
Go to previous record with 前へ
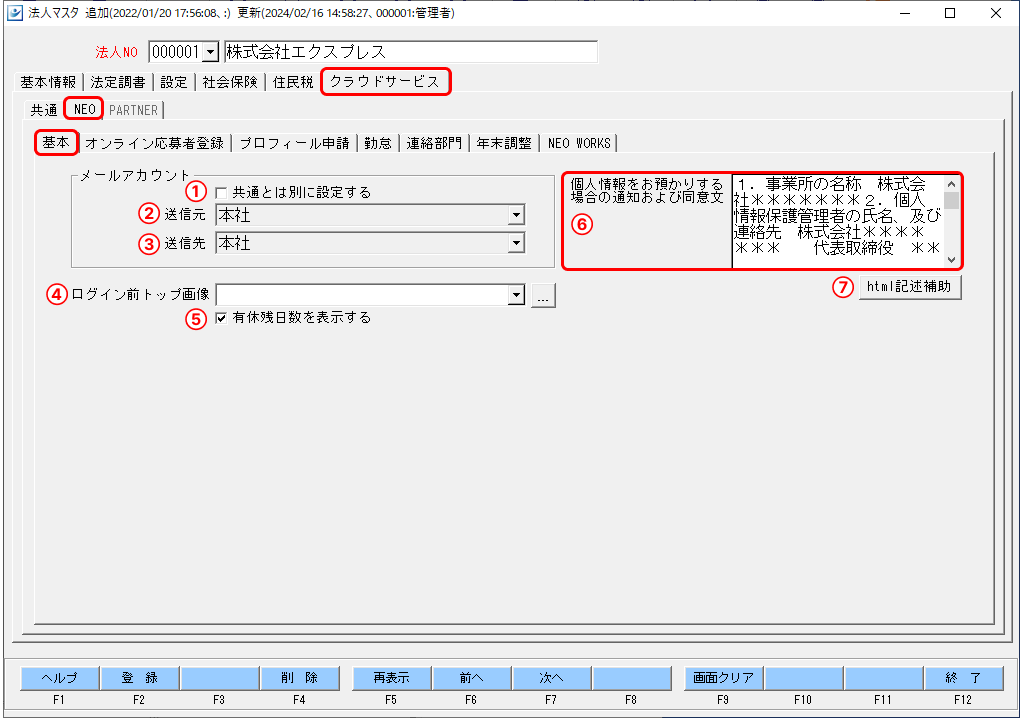click(x=472, y=678)
